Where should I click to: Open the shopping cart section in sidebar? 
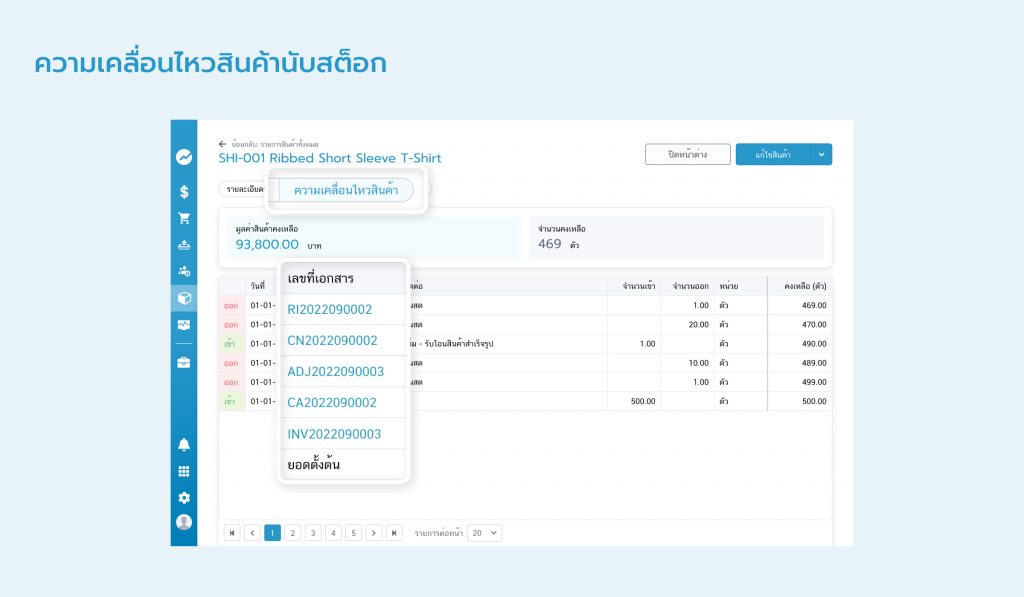184,217
